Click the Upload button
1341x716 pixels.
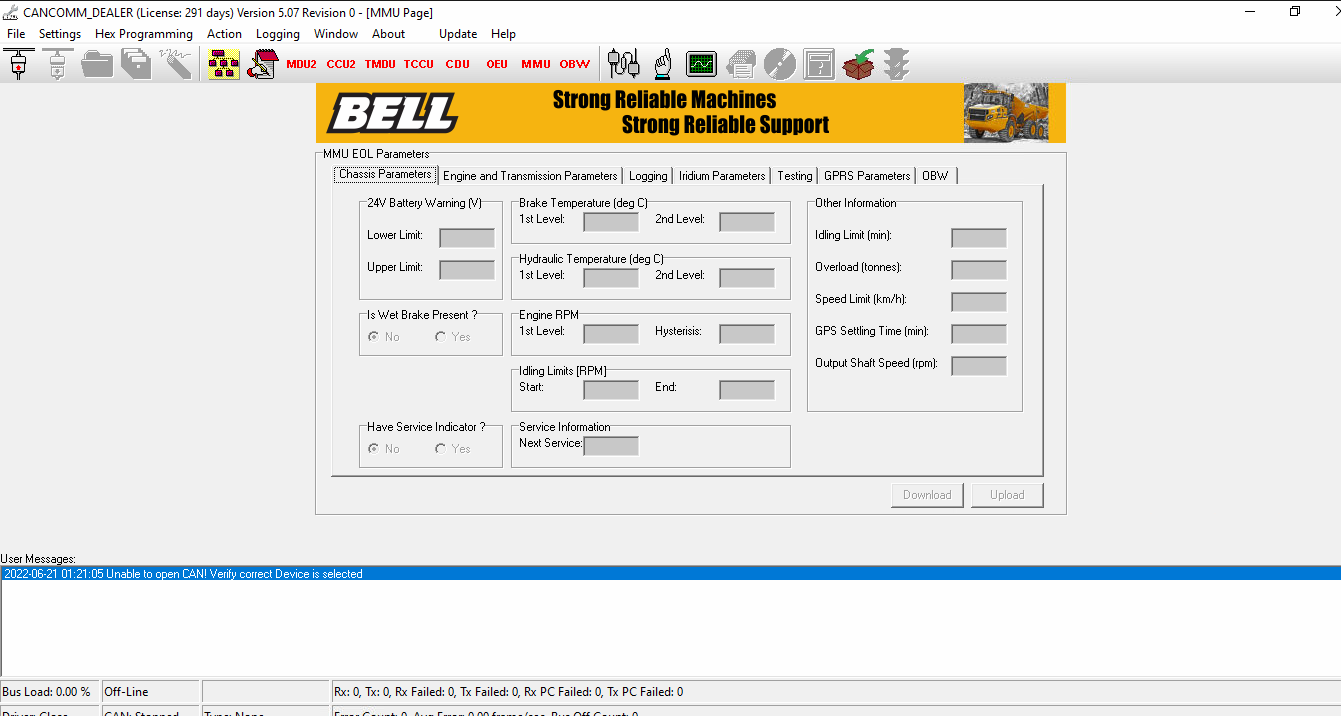1007,494
